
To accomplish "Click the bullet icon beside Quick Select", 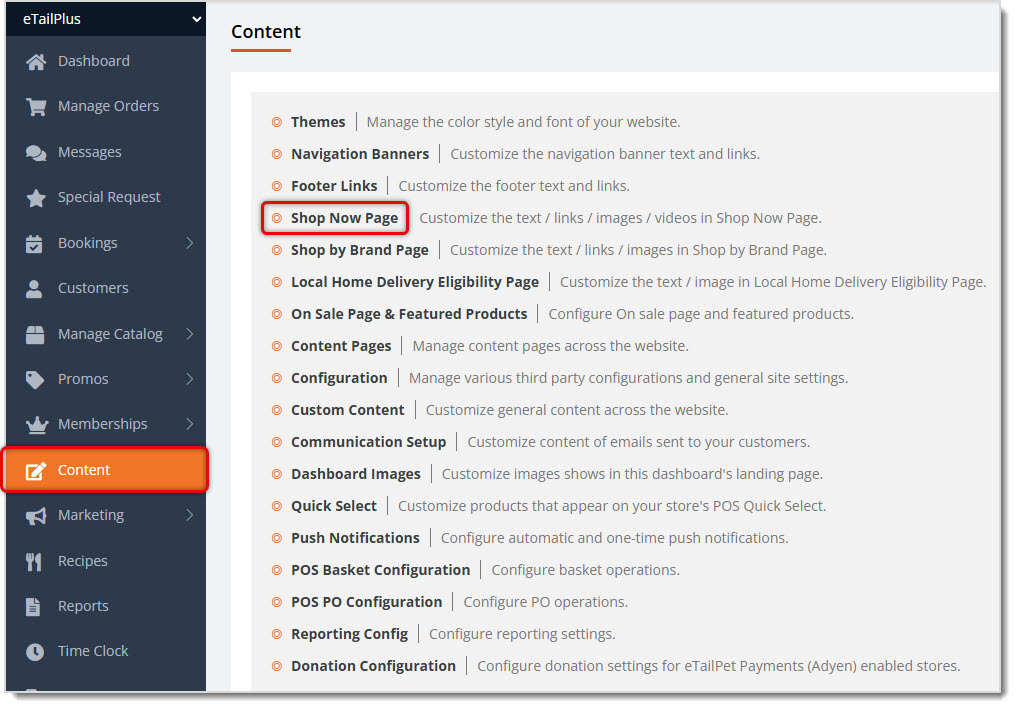I will point(277,506).
